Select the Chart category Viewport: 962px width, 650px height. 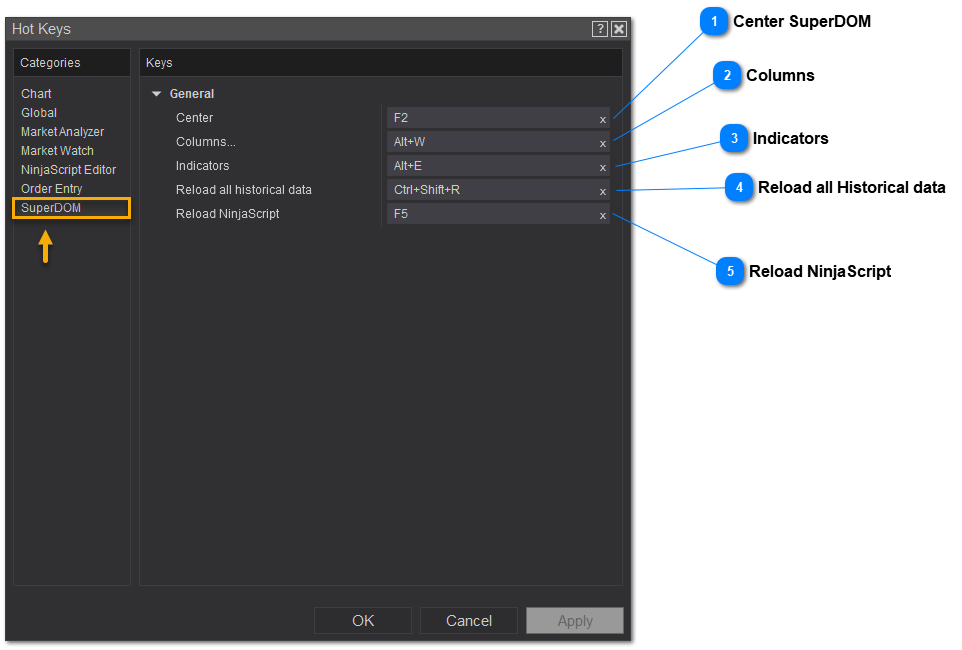pos(36,94)
